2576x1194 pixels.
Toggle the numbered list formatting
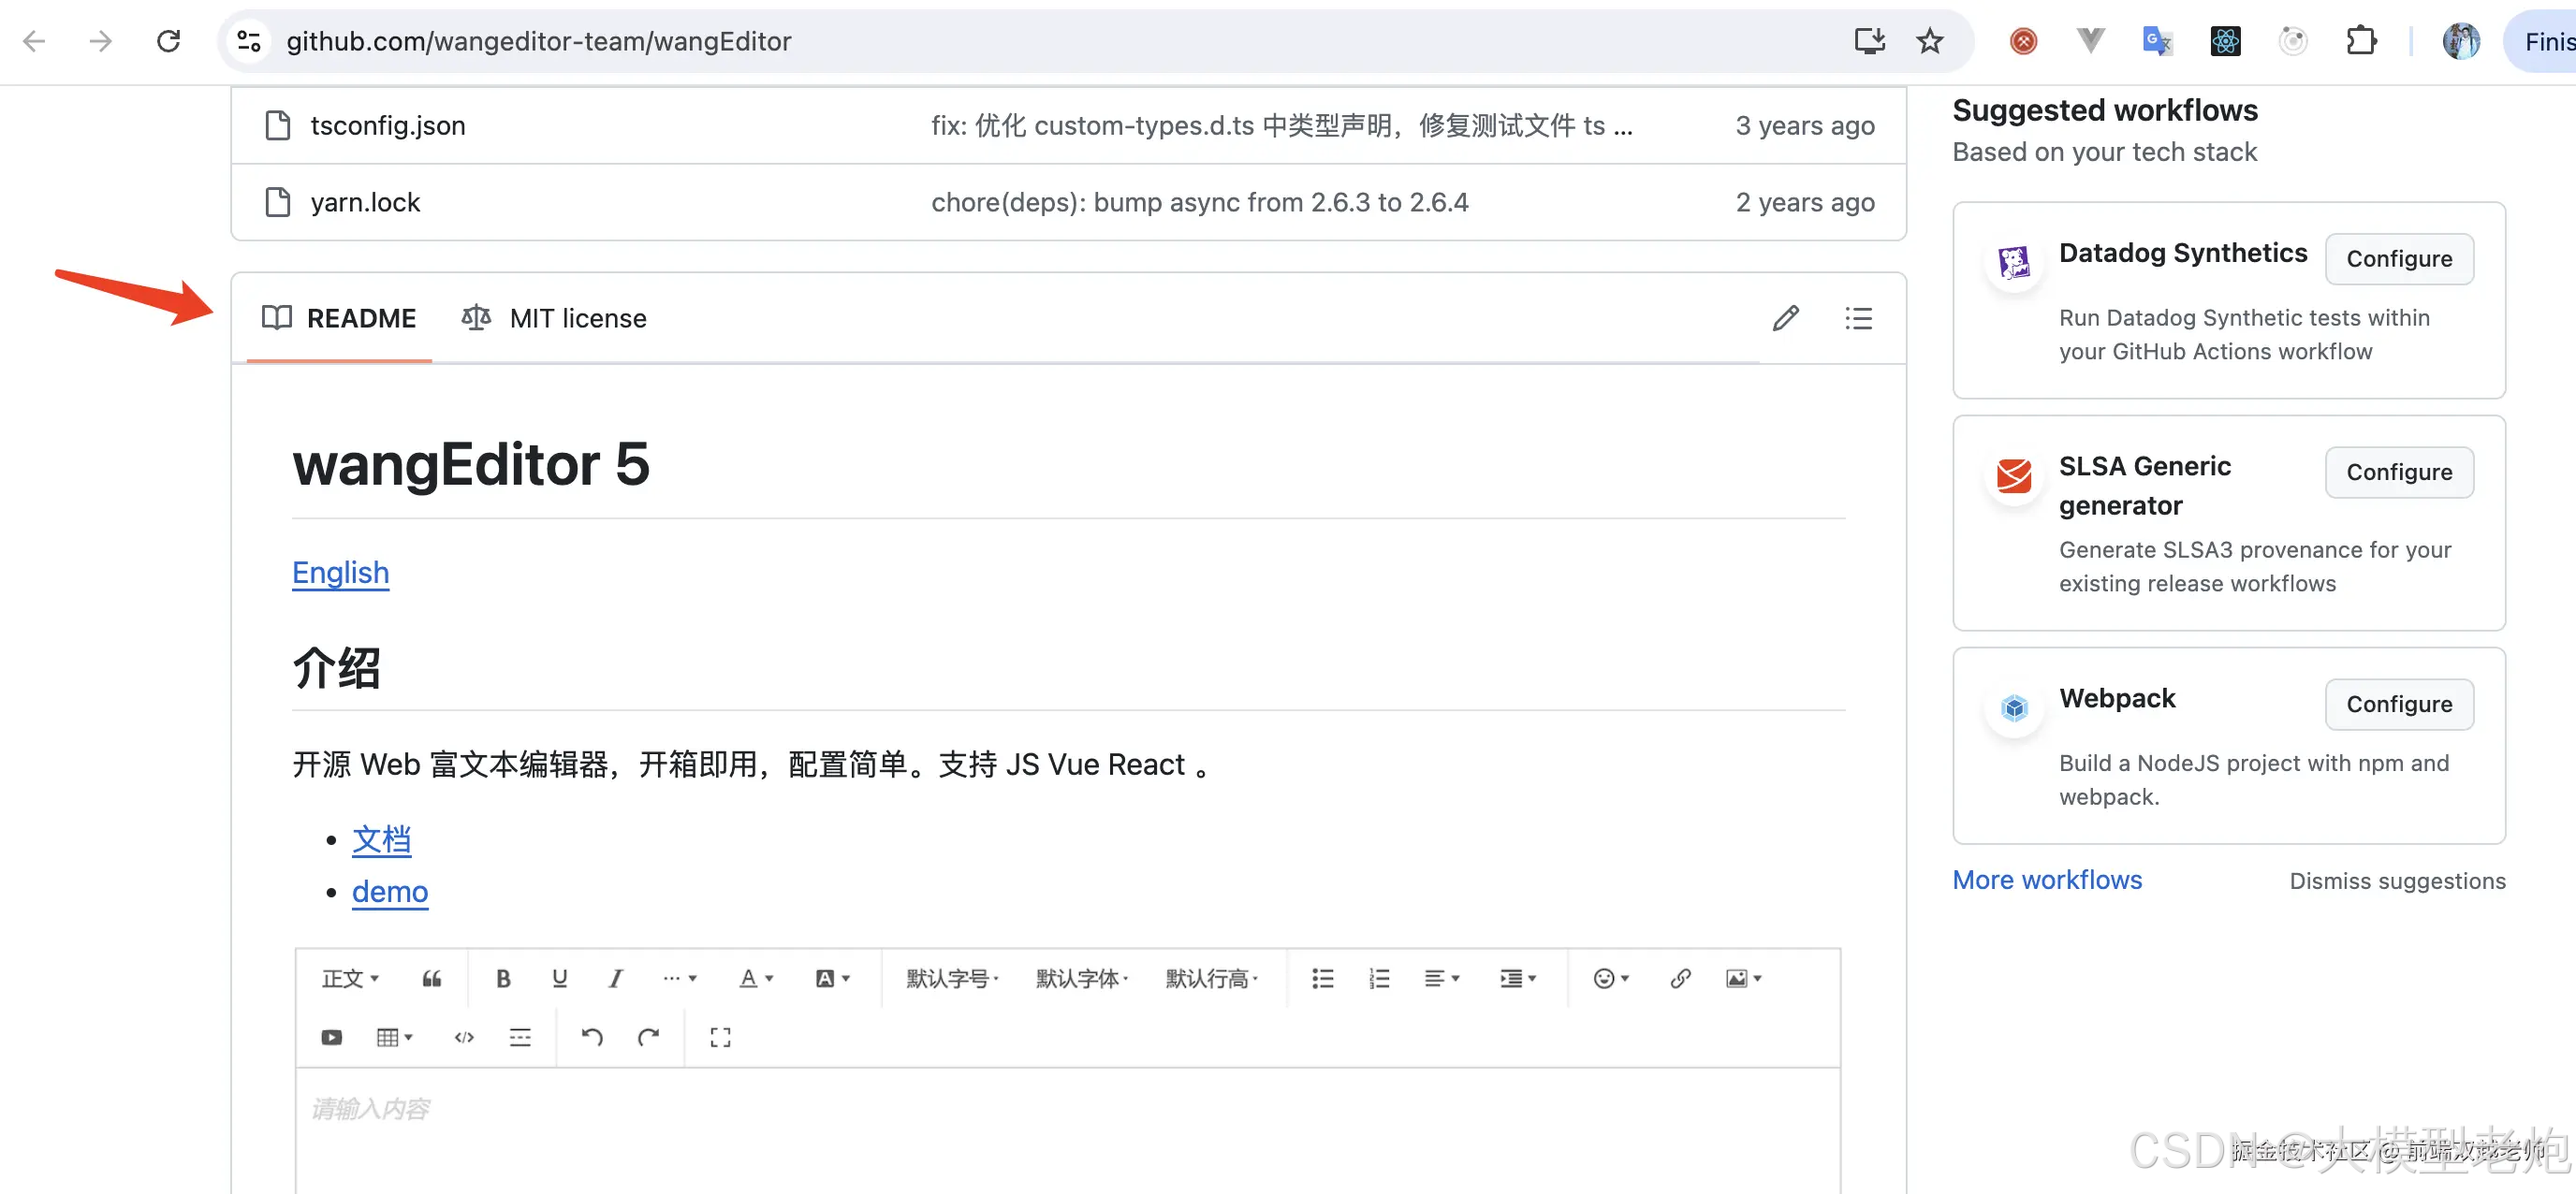pyautogui.click(x=1378, y=978)
